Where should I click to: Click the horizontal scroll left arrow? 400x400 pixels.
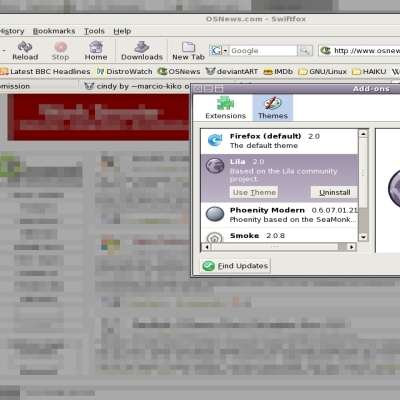tap(207, 247)
